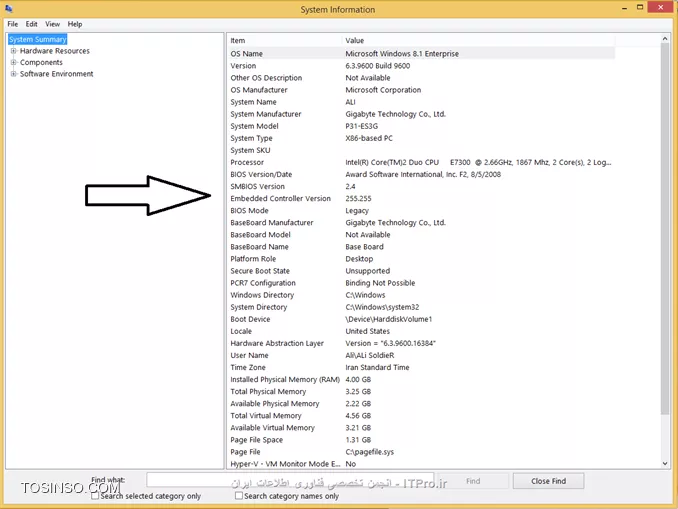The width and height of the screenshot is (678, 509).
Task: Enable Search category names only checkbox
Action: coord(239,496)
